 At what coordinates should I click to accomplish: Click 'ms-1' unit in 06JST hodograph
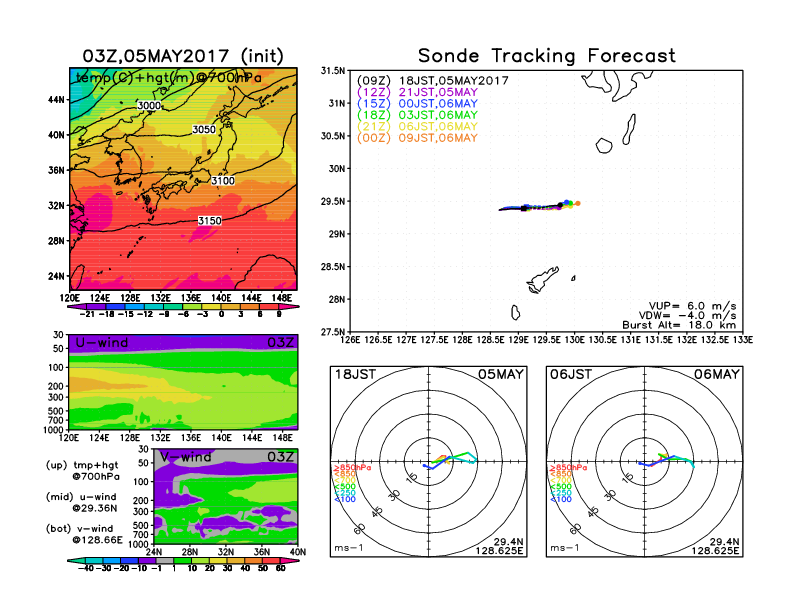[565, 548]
